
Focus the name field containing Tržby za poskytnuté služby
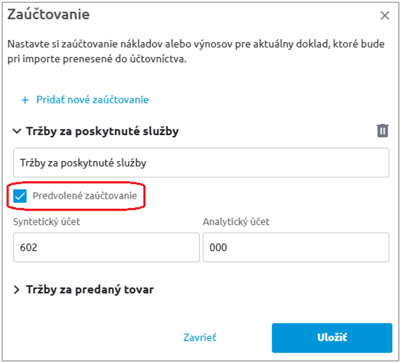pyautogui.click(x=201, y=163)
